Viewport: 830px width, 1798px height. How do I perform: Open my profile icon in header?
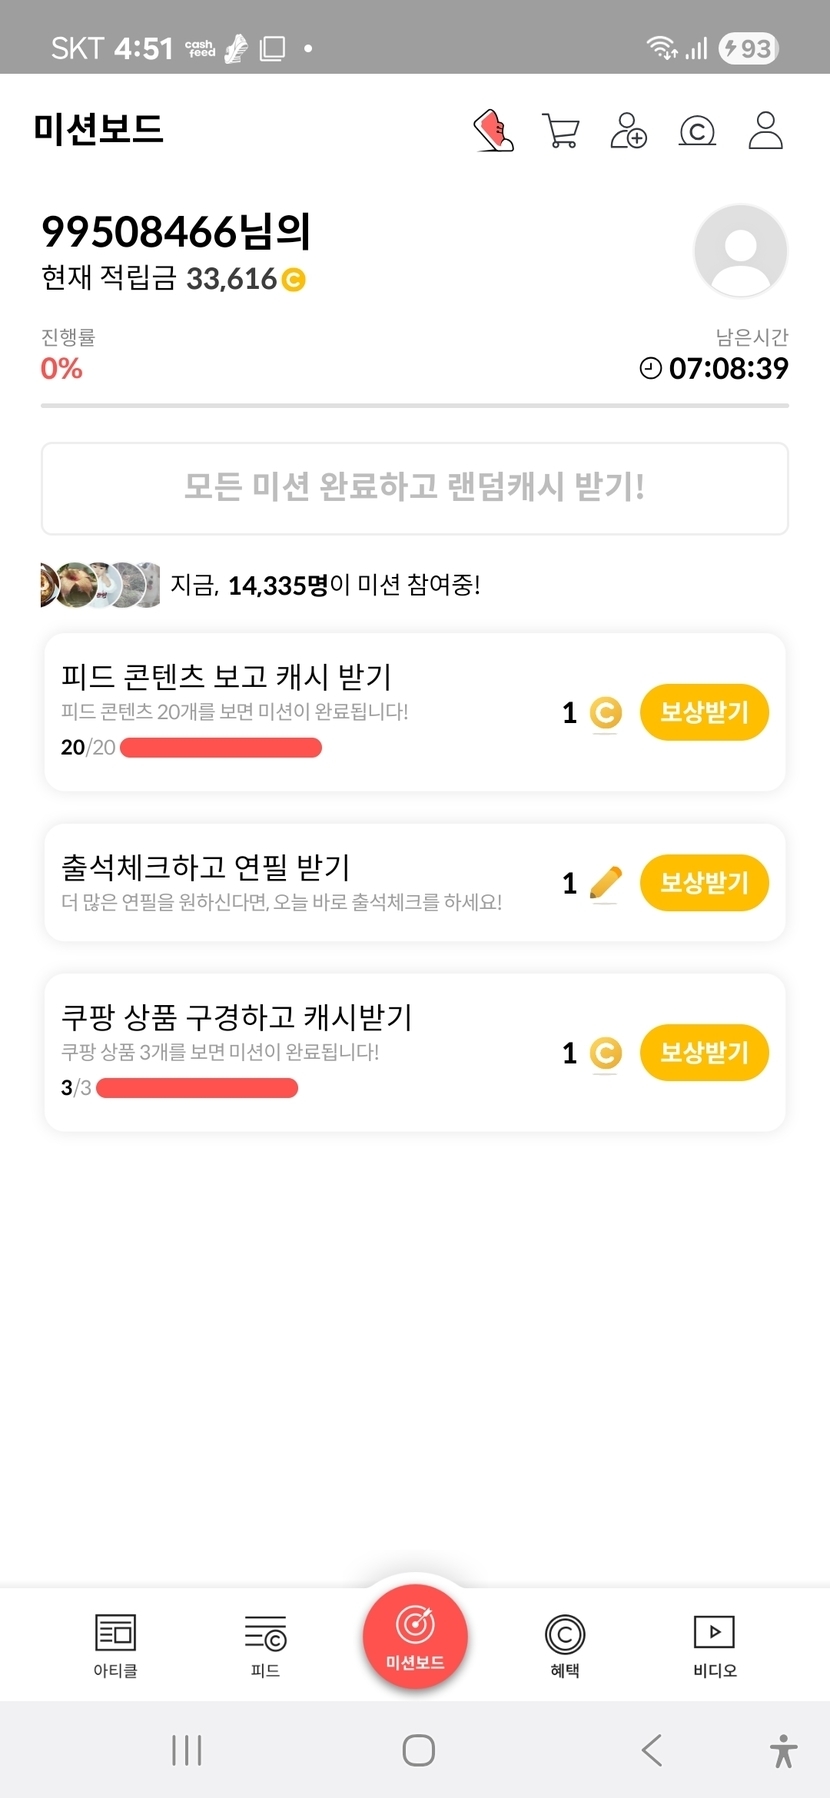[765, 131]
